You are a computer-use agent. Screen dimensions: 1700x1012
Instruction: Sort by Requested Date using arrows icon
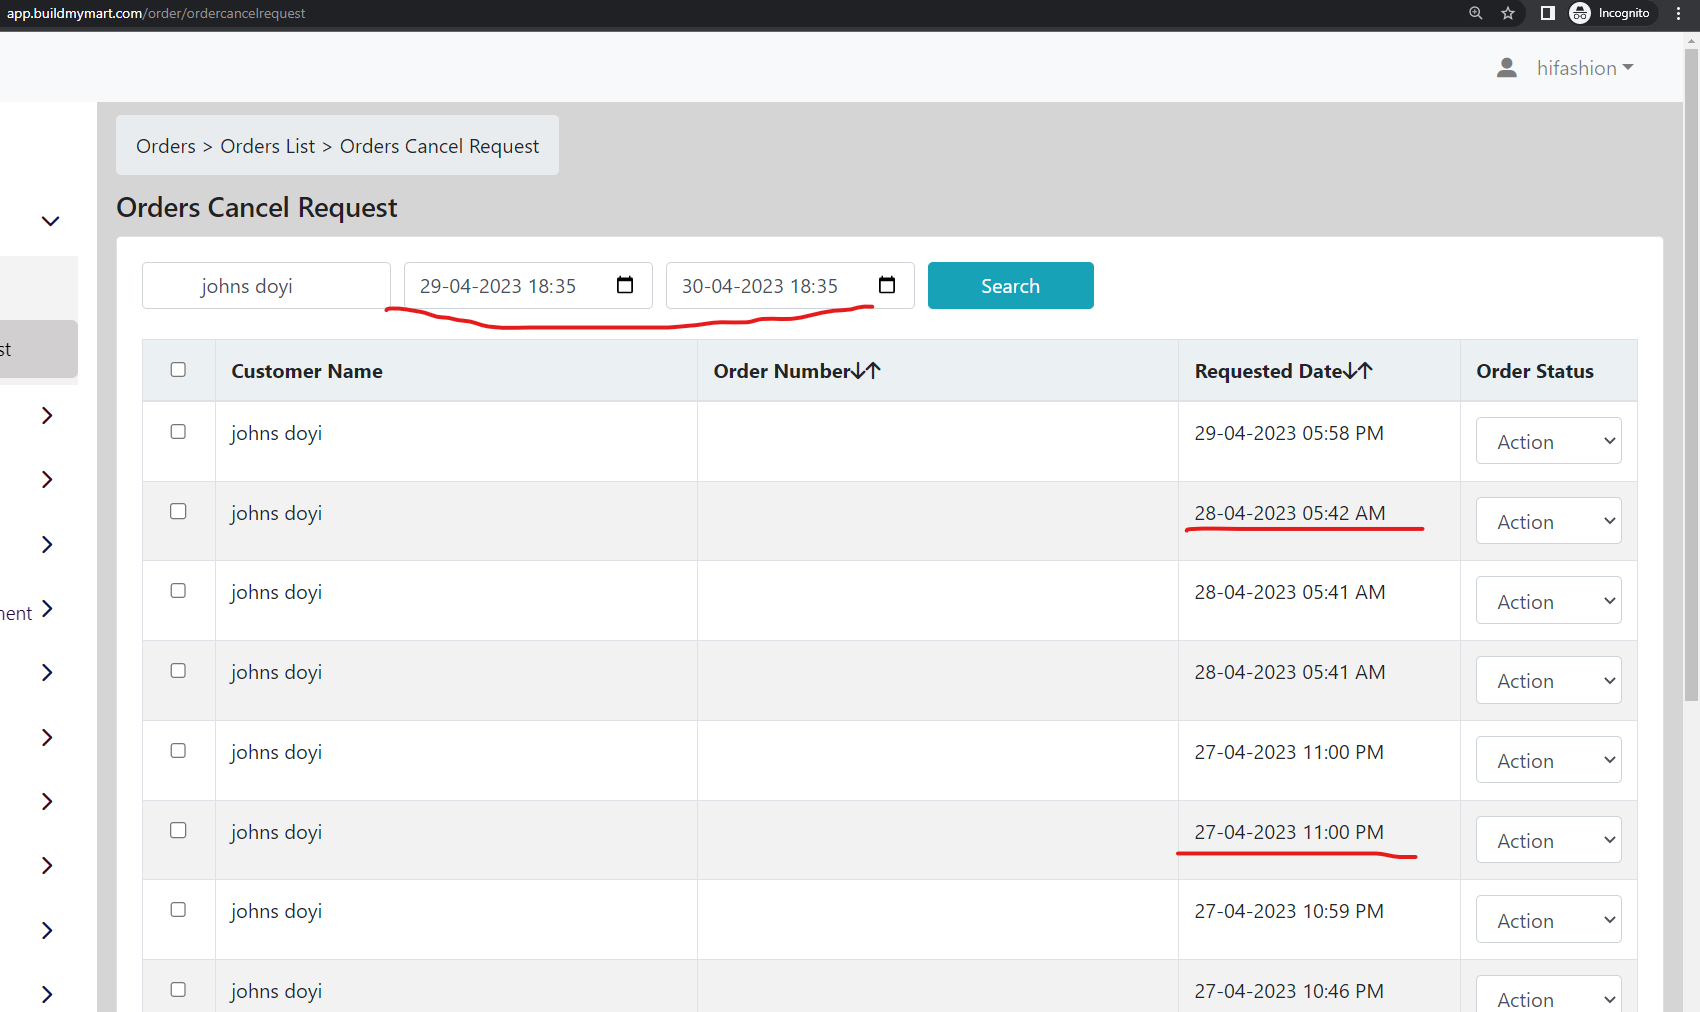tap(1358, 371)
